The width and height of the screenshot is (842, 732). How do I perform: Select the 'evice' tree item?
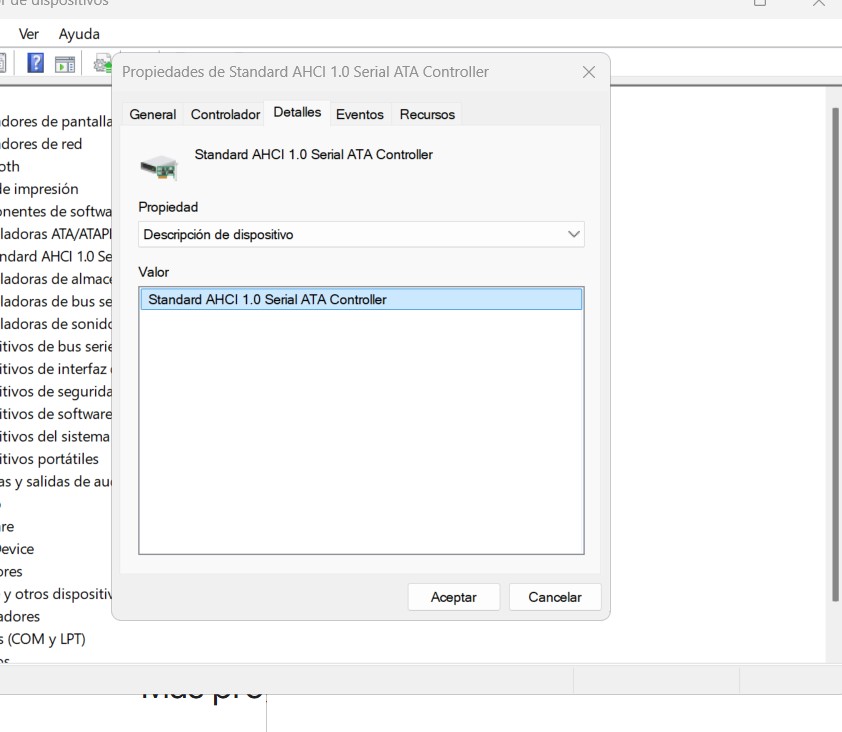pyautogui.click(x=17, y=549)
